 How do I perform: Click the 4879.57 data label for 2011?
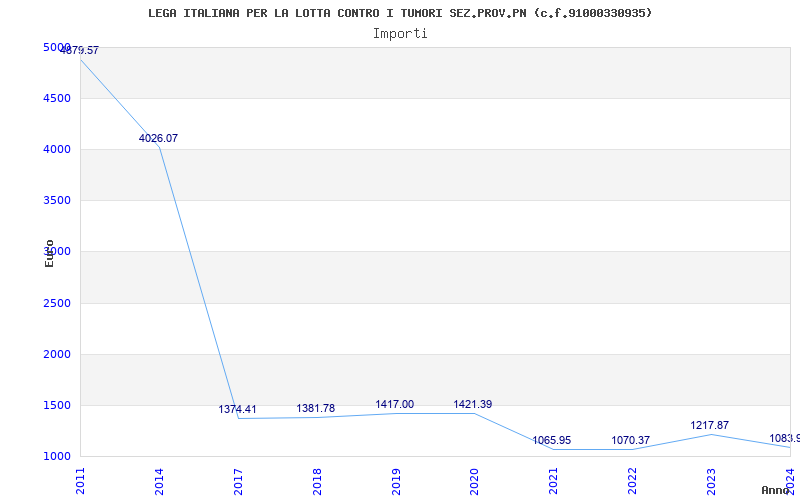80,50
